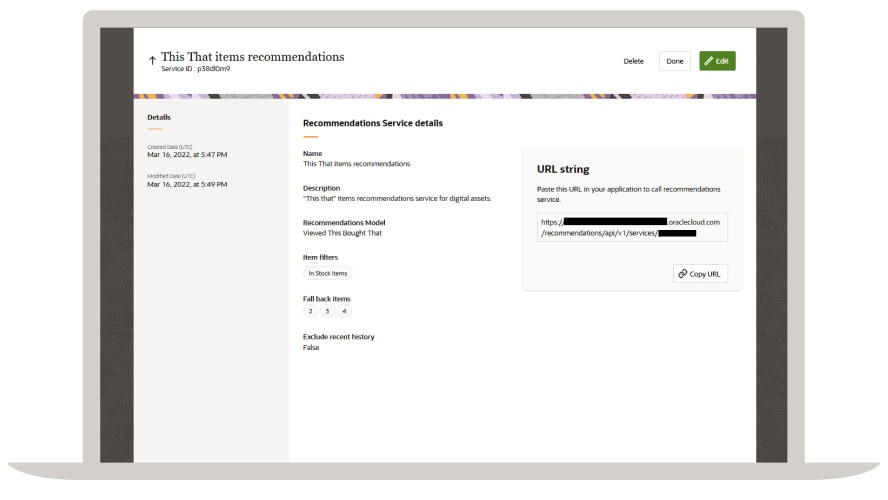Click inside the URL string text box
Image resolution: width=888 pixels, height=500 pixels.
[631, 227]
